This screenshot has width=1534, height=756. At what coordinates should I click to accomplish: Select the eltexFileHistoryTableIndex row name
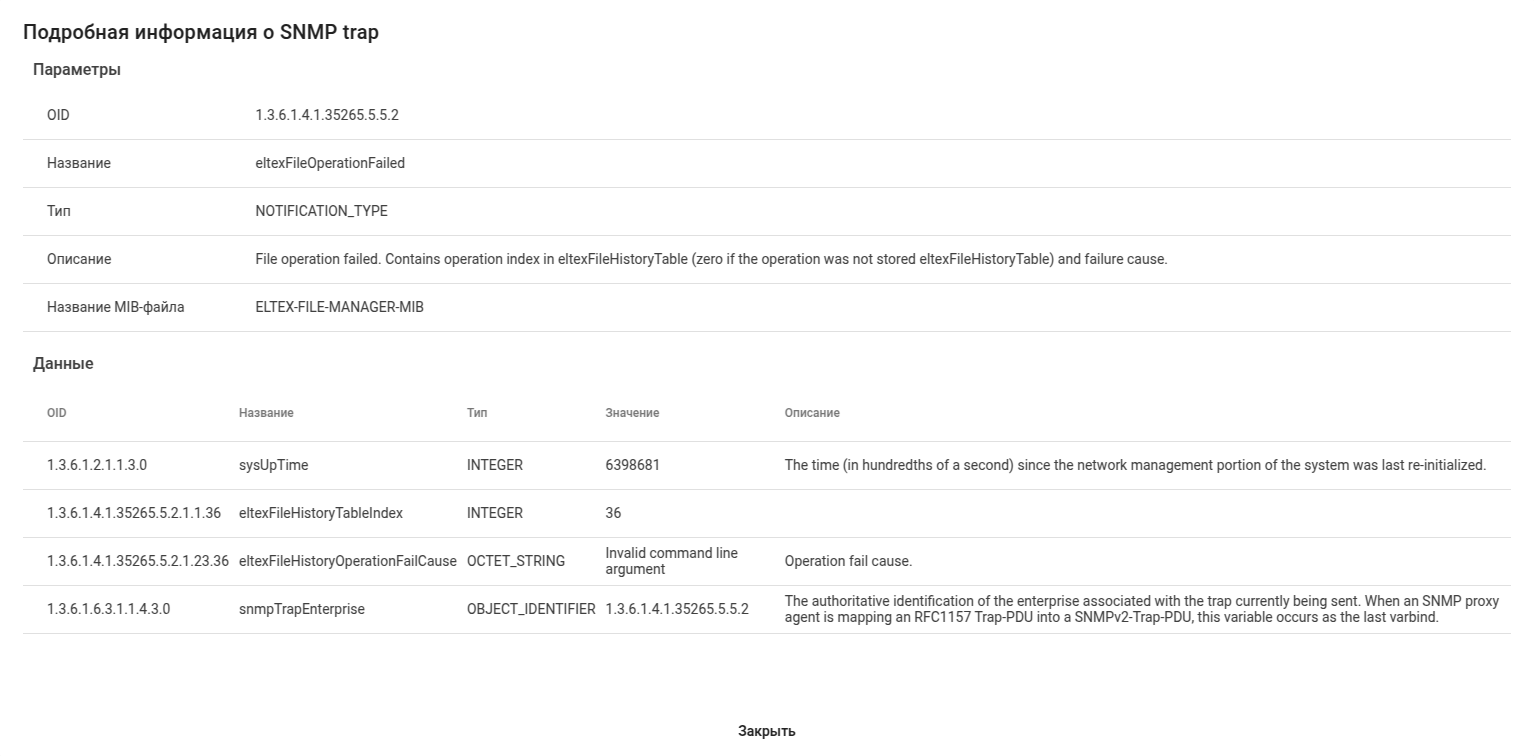tap(320, 513)
